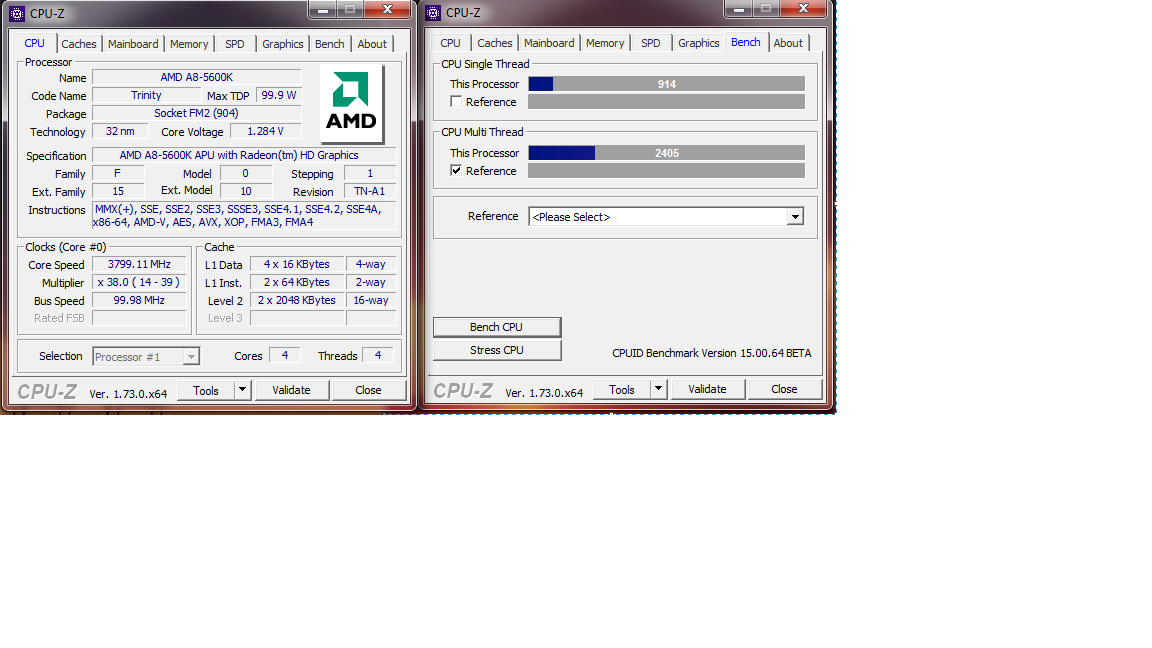Viewport: 1152px width, 648px height.
Task: Uncheck the Multi Thread Reference checkbox
Action: [x=456, y=170]
